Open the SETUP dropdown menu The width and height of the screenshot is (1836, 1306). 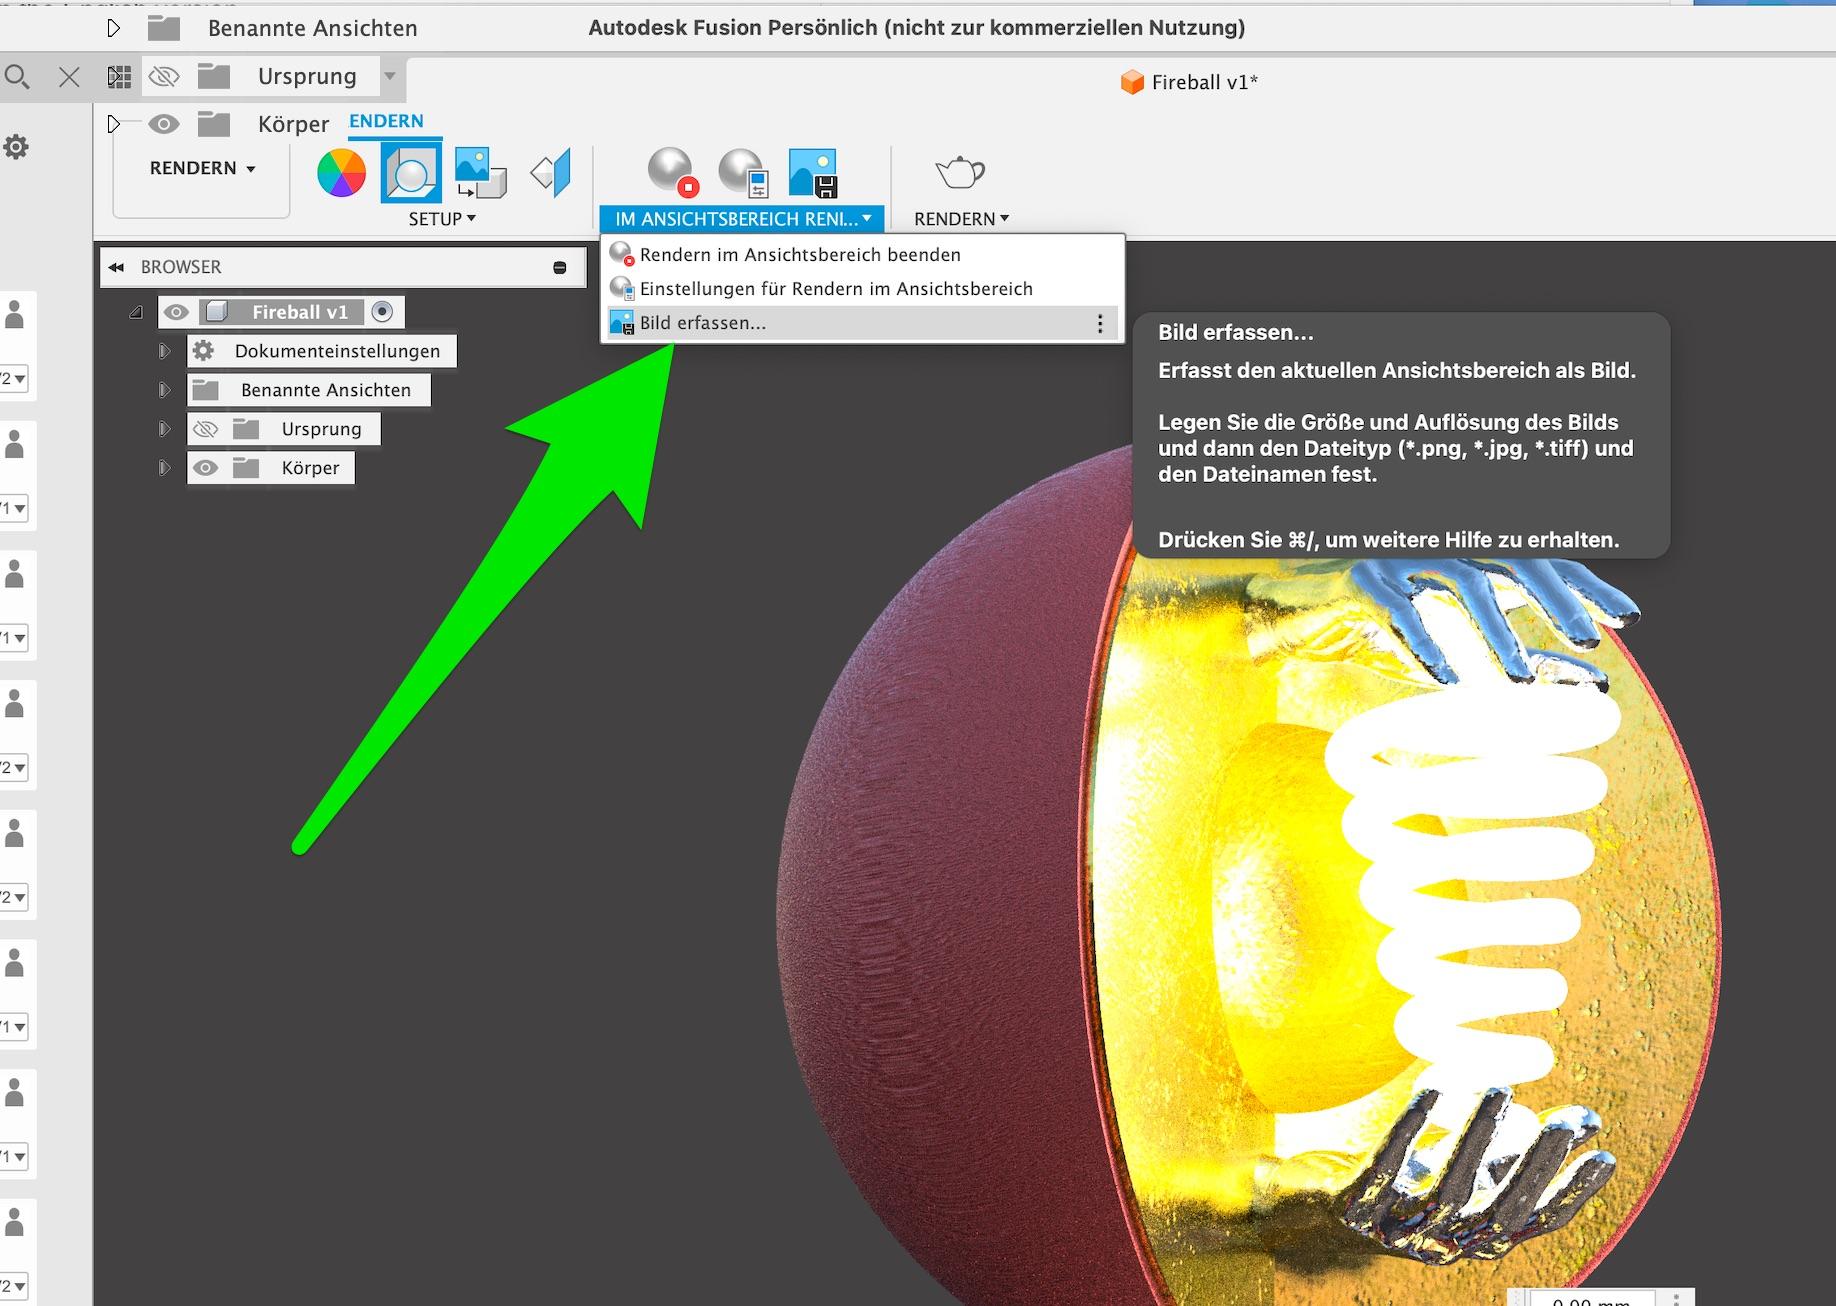[441, 219]
